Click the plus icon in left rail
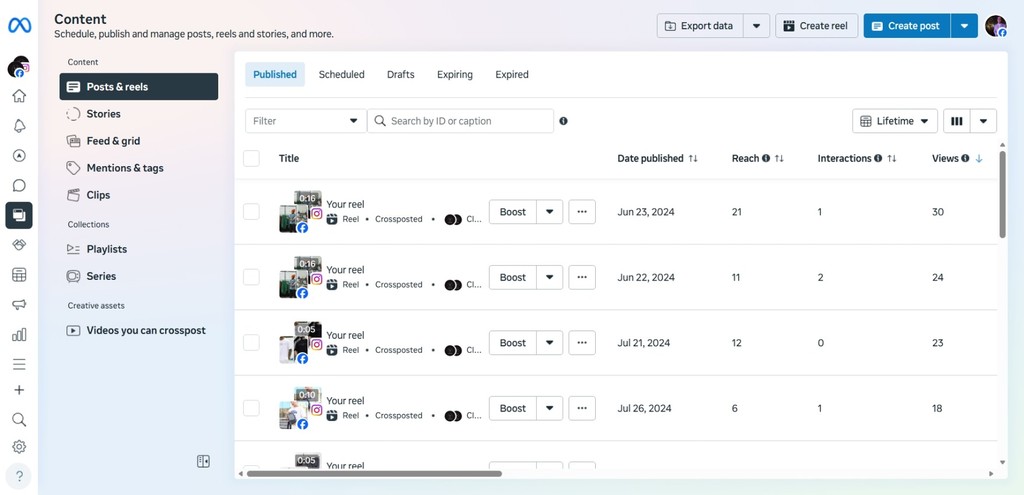Image resolution: width=1024 pixels, height=495 pixels. tap(19, 390)
